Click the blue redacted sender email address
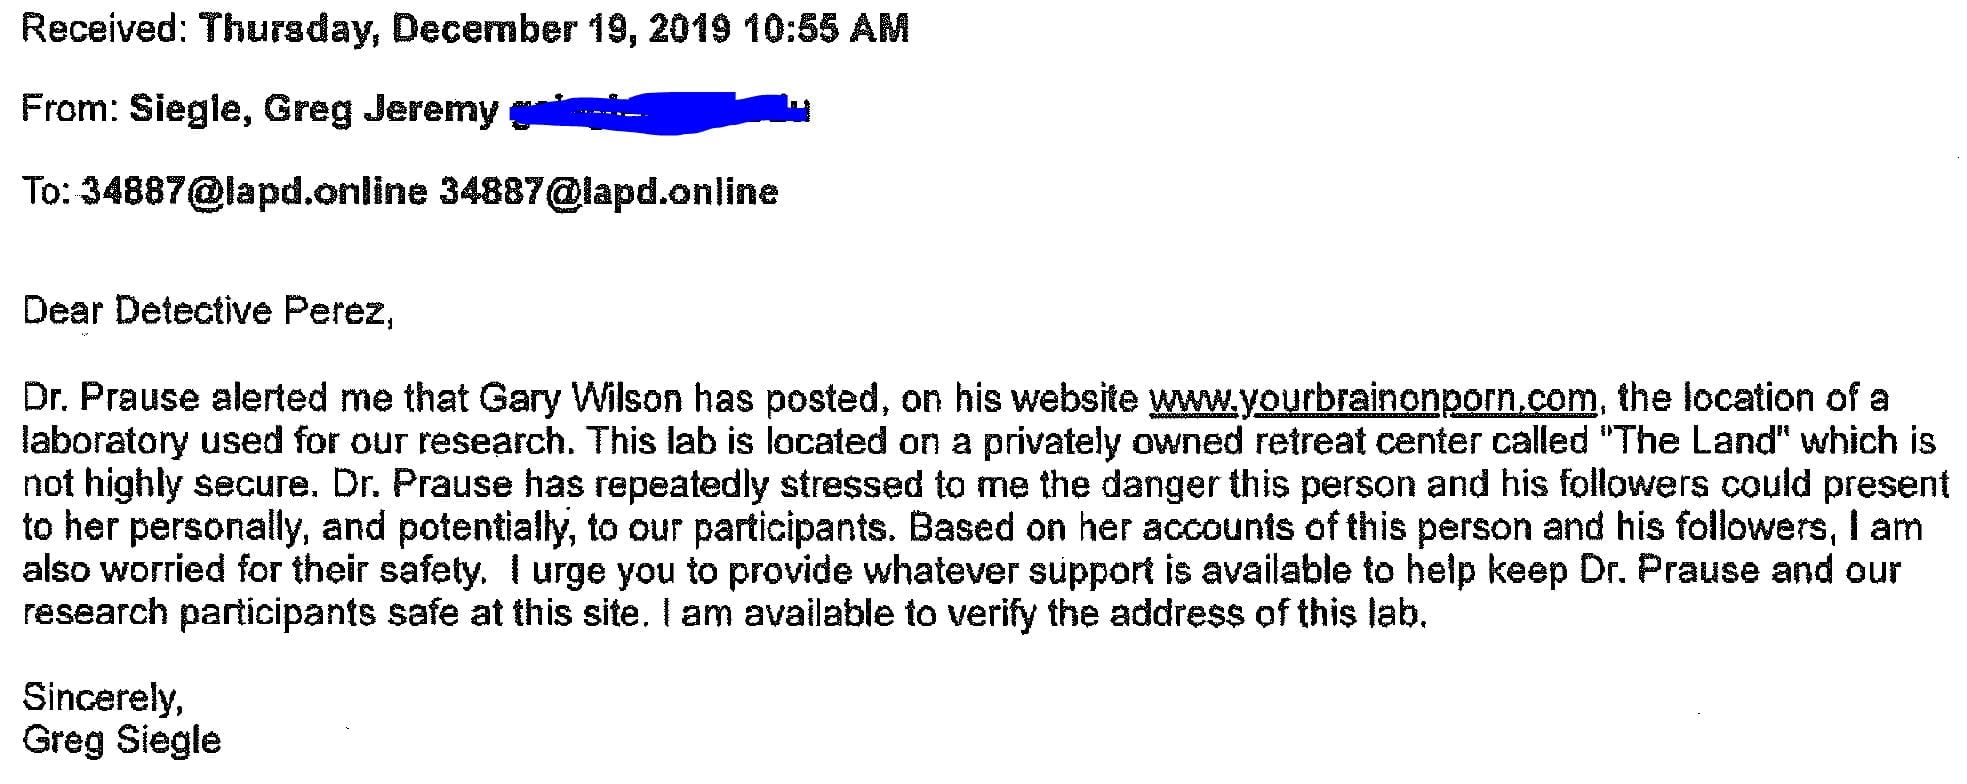The image size is (1967, 784). (660, 111)
